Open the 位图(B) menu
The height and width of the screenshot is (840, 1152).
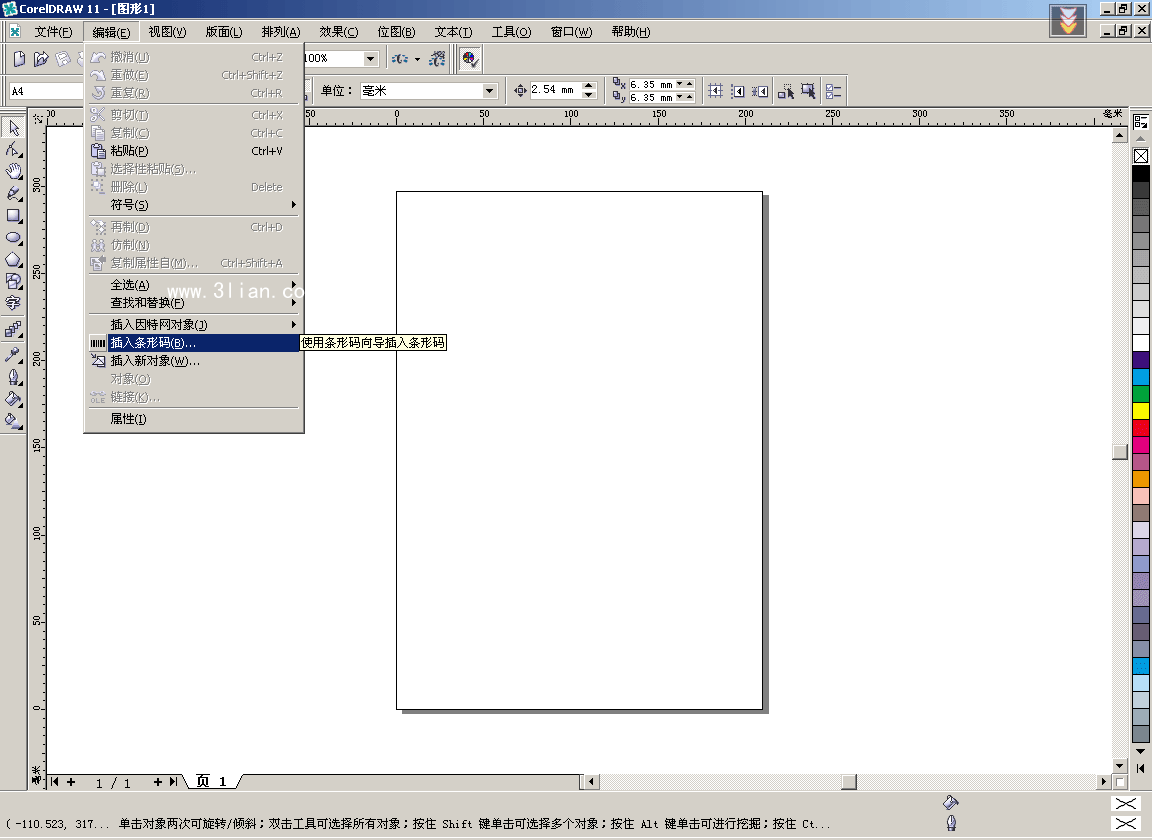click(x=396, y=32)
